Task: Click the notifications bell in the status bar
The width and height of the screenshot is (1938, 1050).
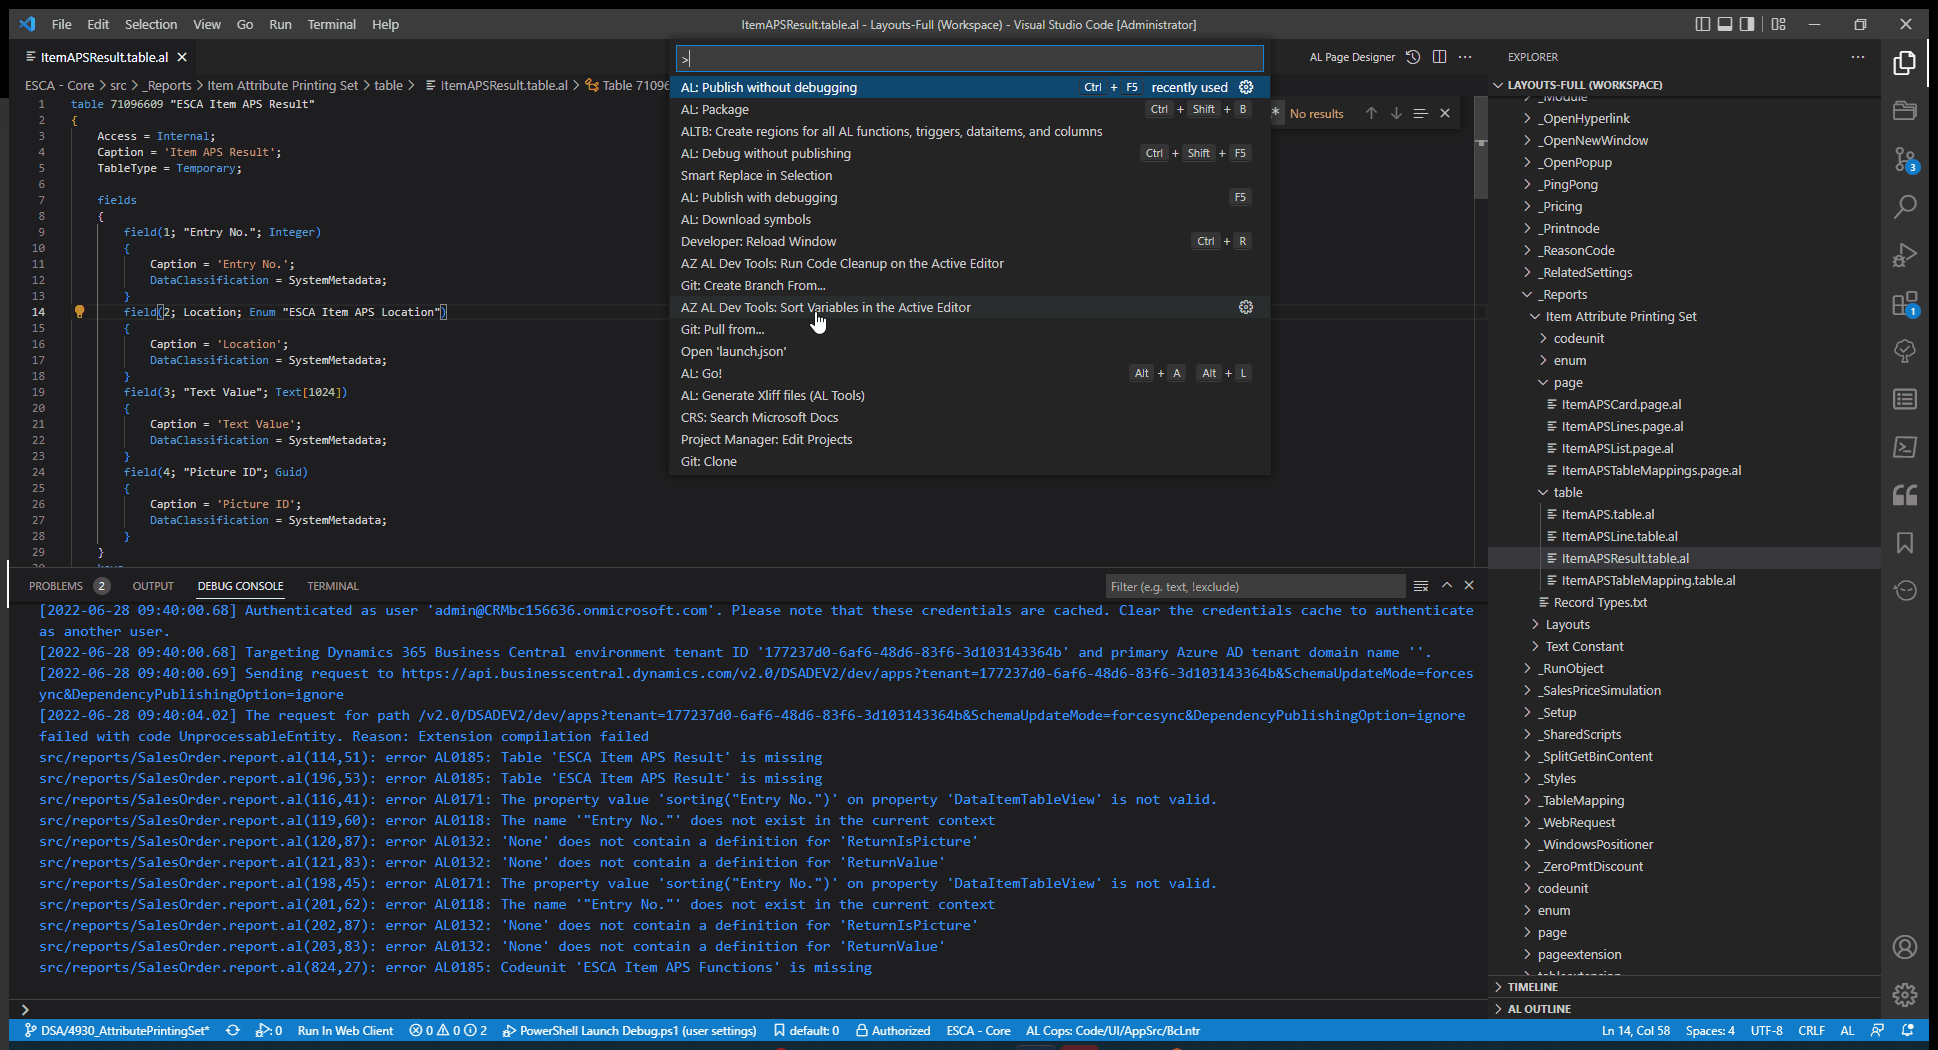Action: pos(1906,1030)
